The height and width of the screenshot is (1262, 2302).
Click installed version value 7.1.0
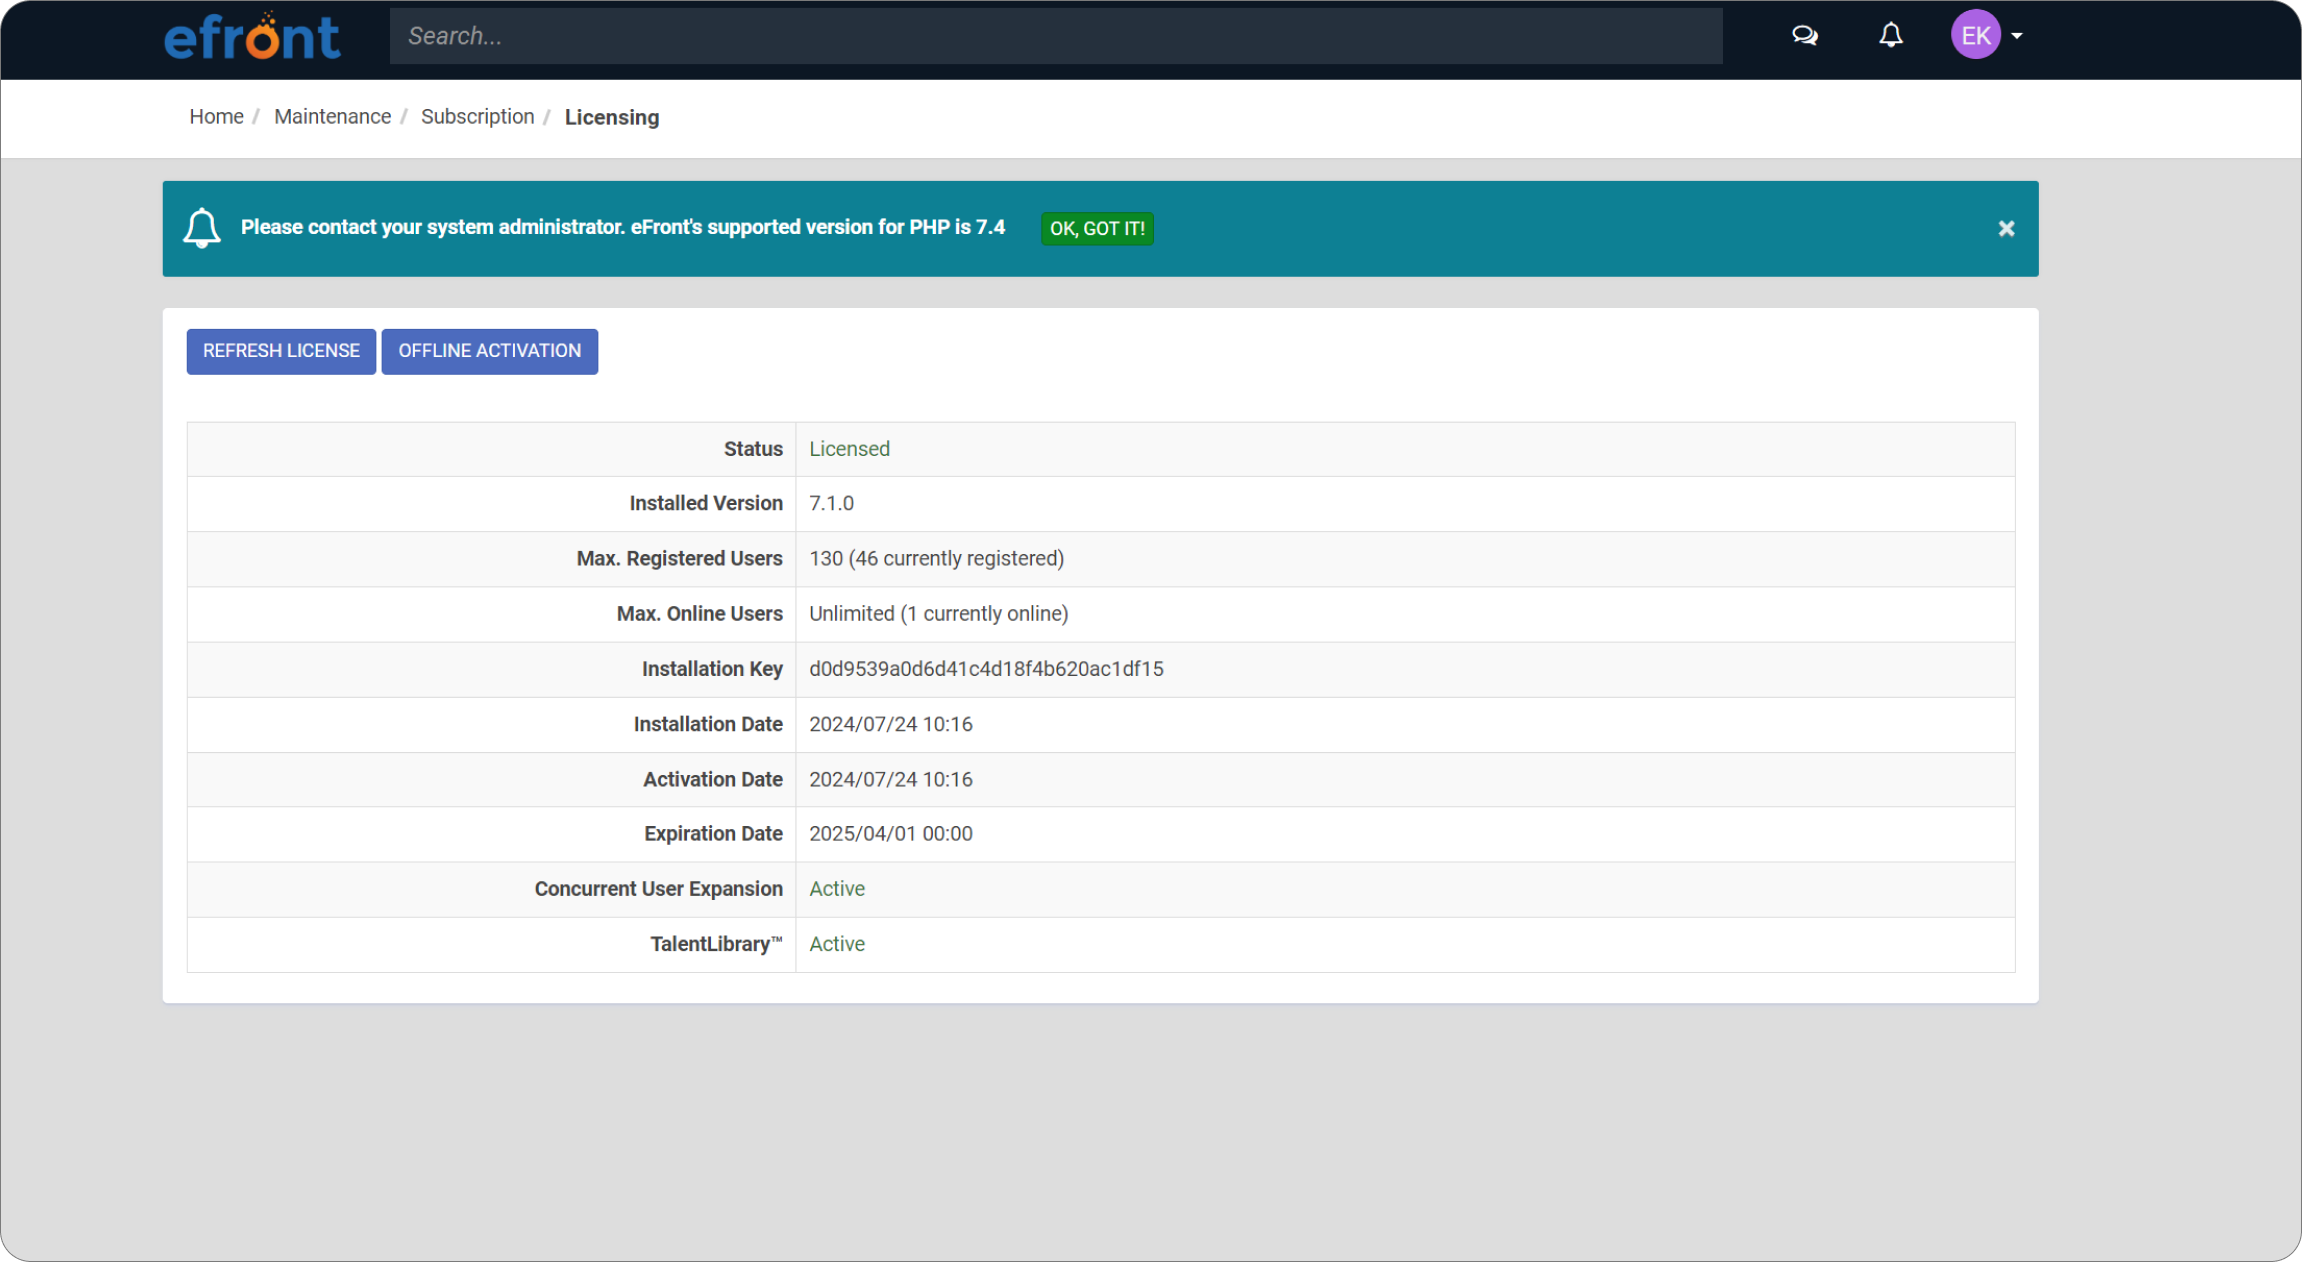831,504
